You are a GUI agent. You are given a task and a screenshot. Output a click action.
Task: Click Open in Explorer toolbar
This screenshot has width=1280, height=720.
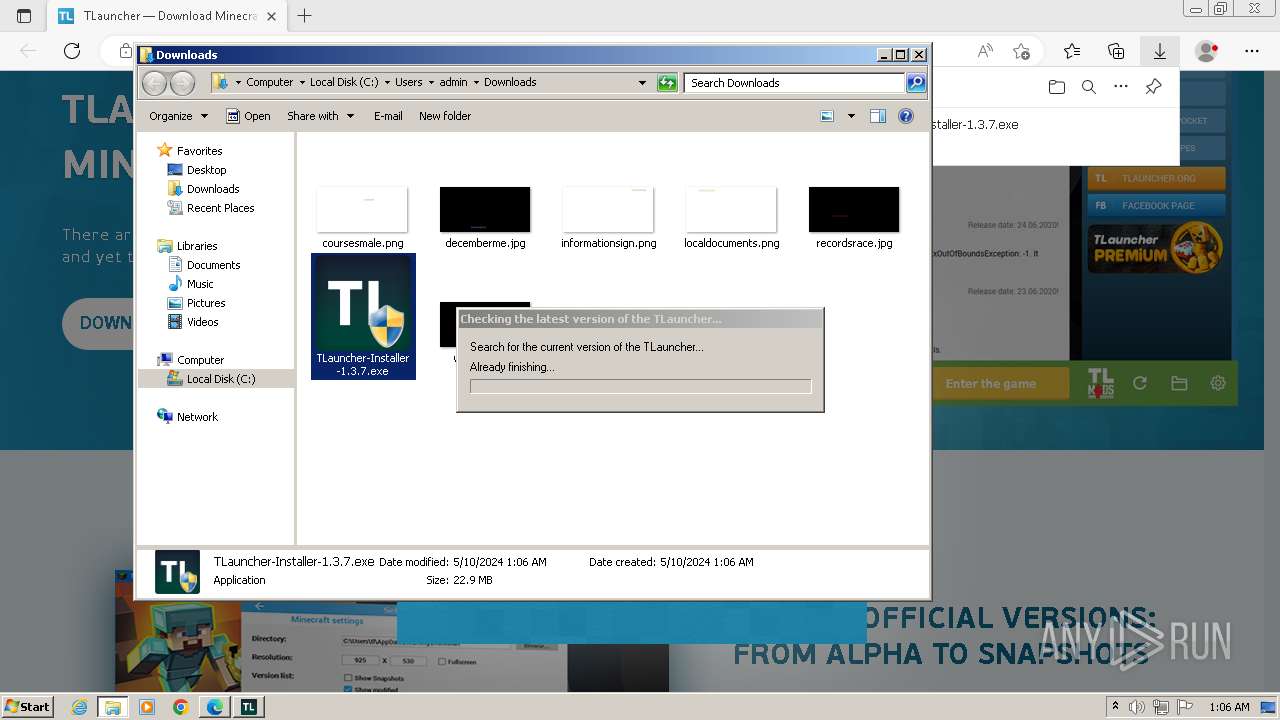[248, 116]
